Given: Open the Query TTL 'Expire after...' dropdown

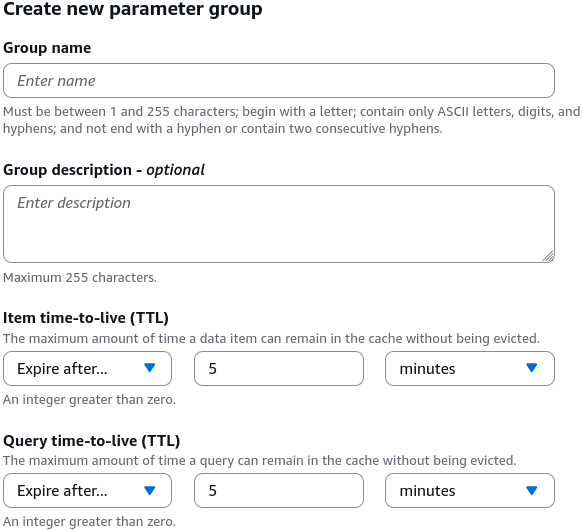Looking at the screenshot, I should click(x=87, y=491).
